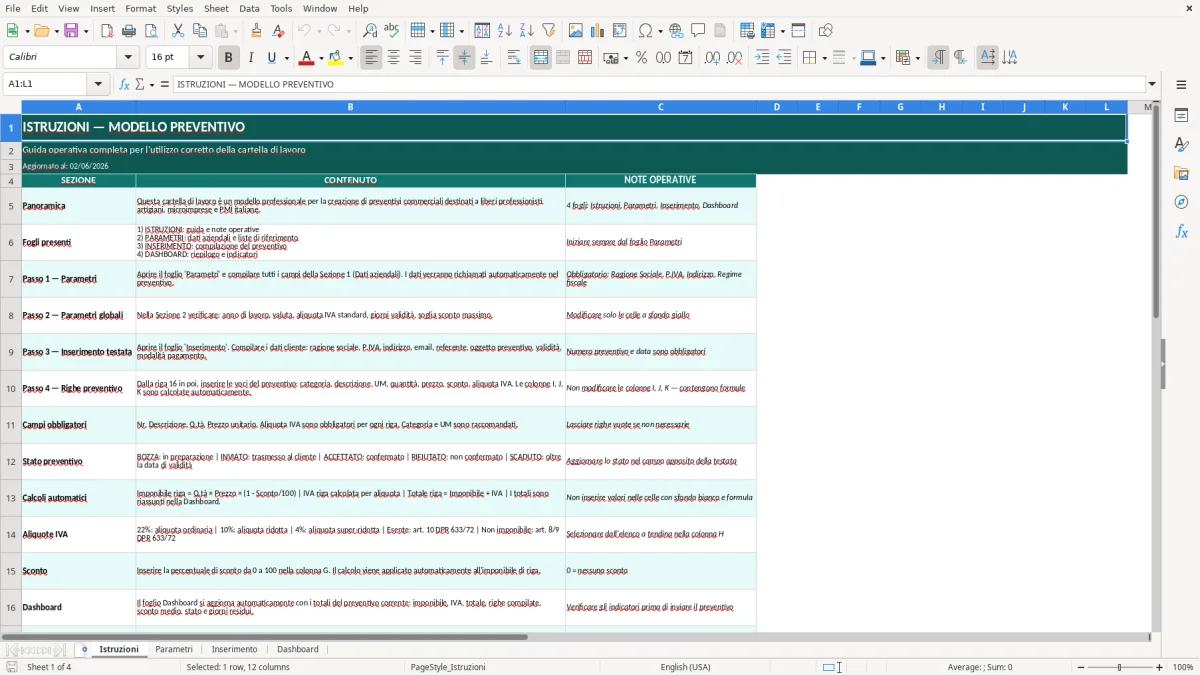Open borders dropdown arrow
Screen dimensions: 1200x675
[x=824, y=58]
